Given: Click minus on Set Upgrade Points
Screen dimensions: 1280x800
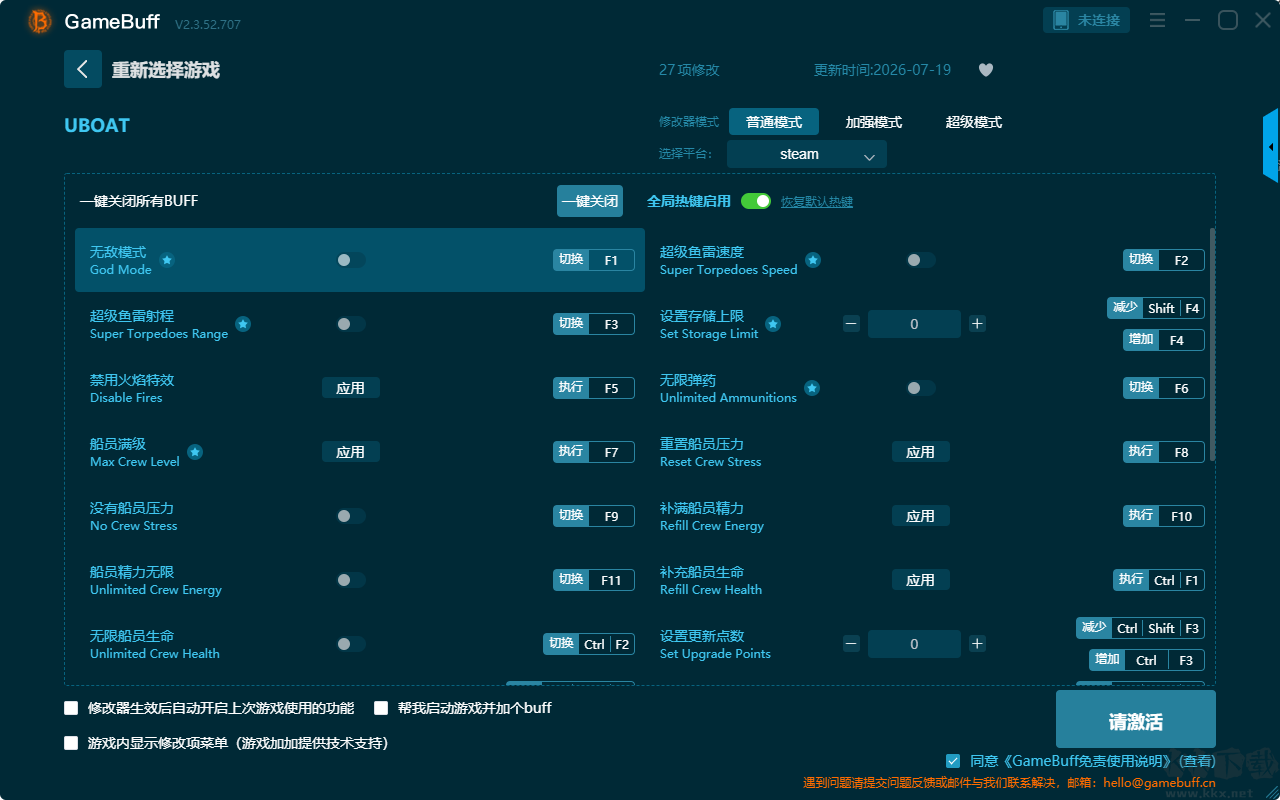Looking at the screenshot, I should pyautogui.click(x=851, y=643).
